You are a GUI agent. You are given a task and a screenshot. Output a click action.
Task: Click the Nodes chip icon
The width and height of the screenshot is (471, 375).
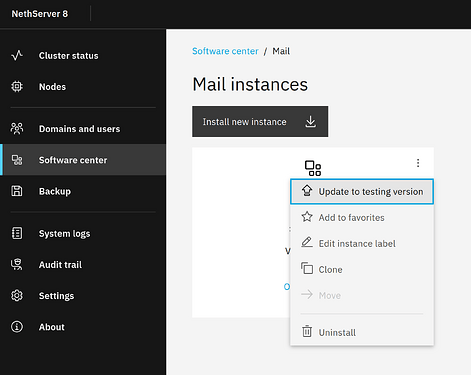[x=17, y=87]
